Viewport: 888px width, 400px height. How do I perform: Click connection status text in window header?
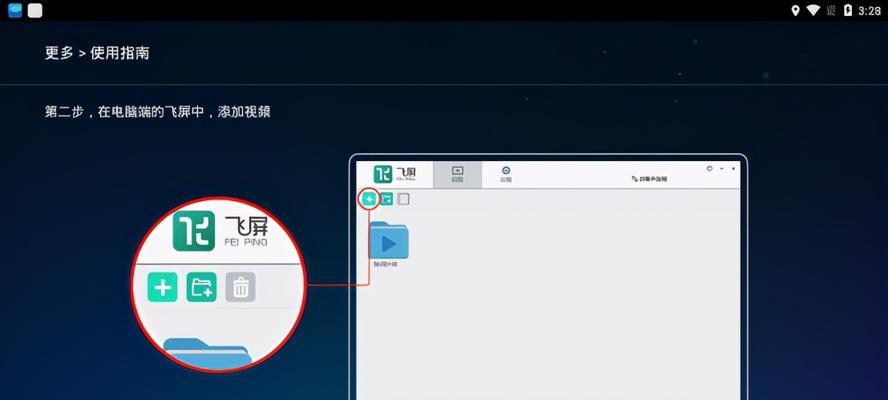click(x=649, y=179)
